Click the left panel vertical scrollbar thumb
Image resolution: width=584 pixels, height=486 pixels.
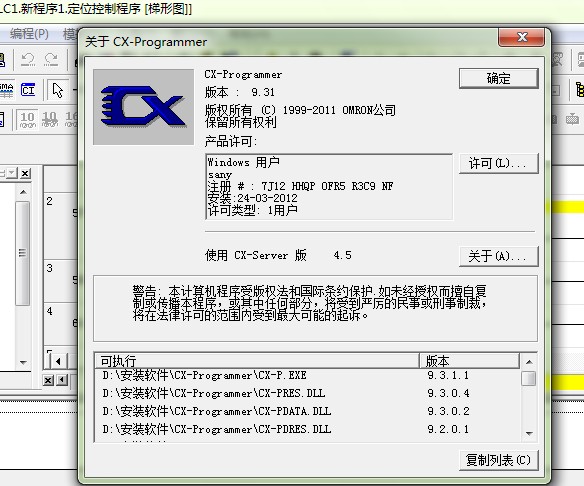(23, 253)
